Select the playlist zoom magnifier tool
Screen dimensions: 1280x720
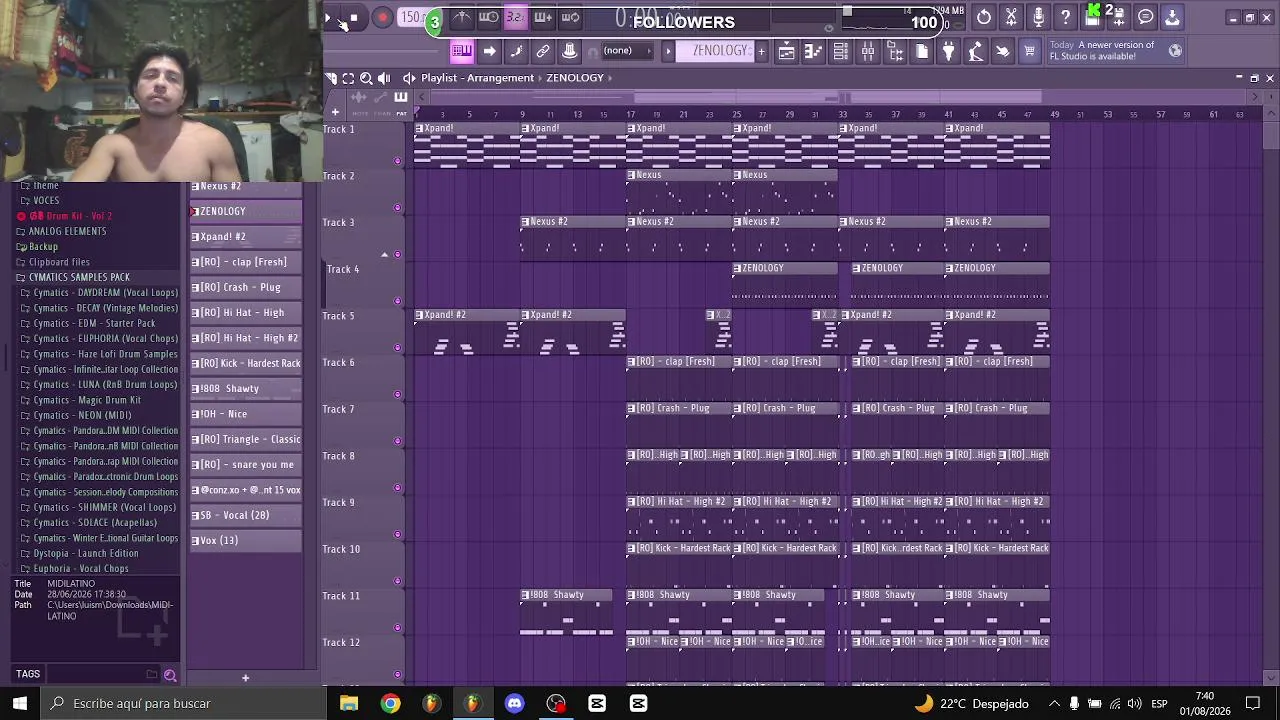(366, 78)
